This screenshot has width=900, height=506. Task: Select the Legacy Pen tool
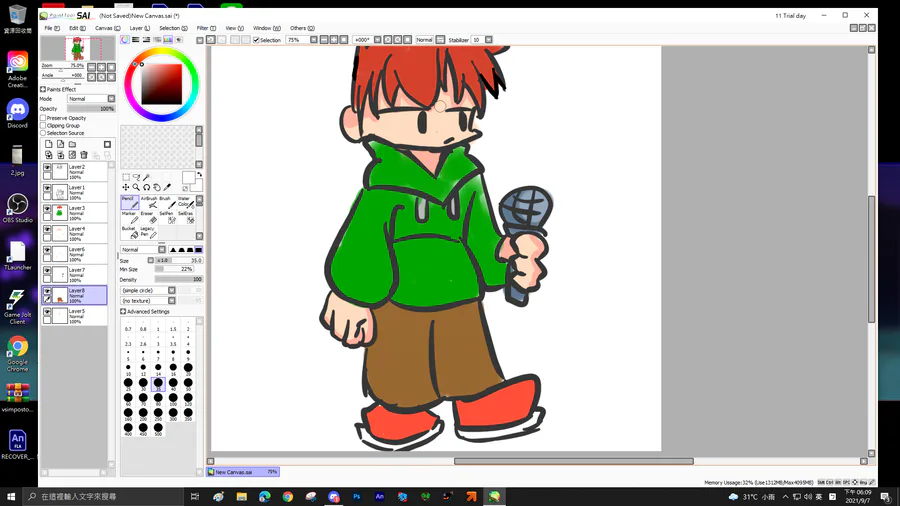[x=149, y=232]
